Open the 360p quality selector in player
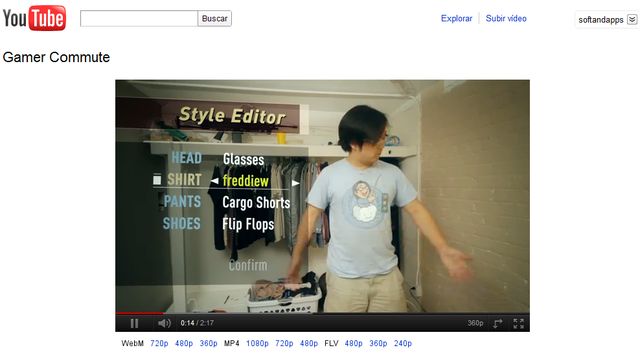 click(475, 323)
